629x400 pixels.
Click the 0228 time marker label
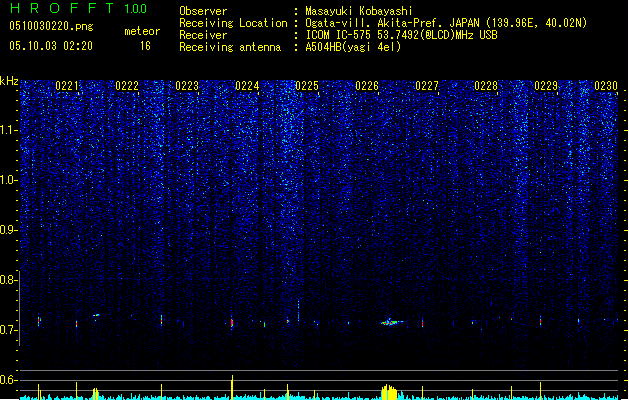coord(486,86)
